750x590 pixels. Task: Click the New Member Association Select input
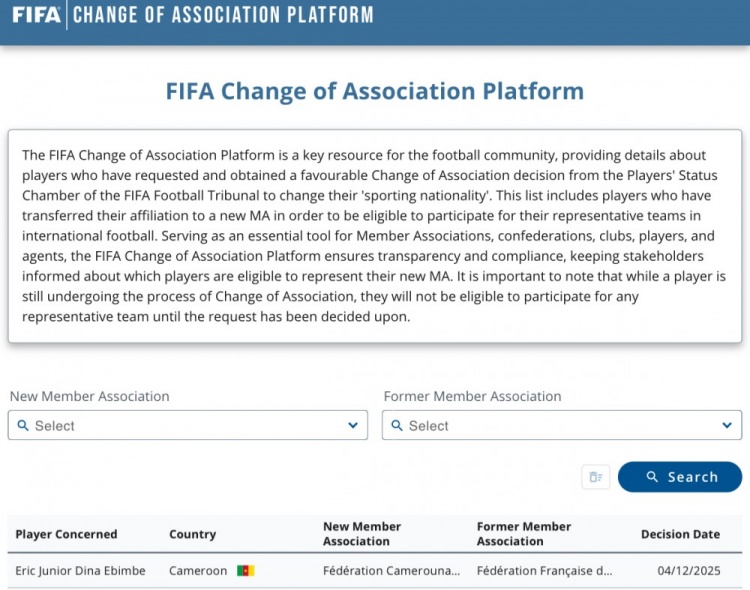[x=180, y=425]
